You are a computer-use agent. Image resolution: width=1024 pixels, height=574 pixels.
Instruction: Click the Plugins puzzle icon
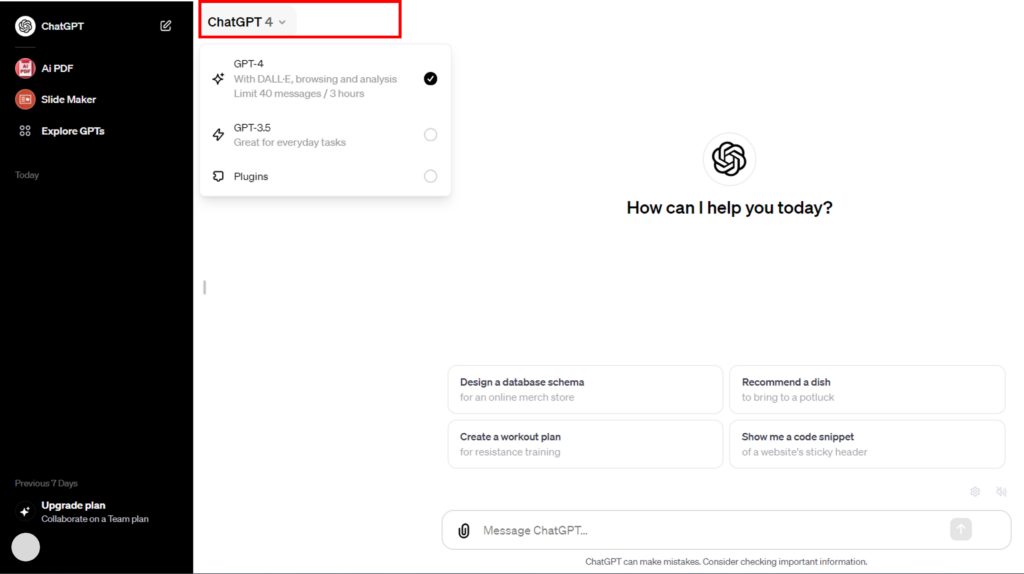pos(218,176)
